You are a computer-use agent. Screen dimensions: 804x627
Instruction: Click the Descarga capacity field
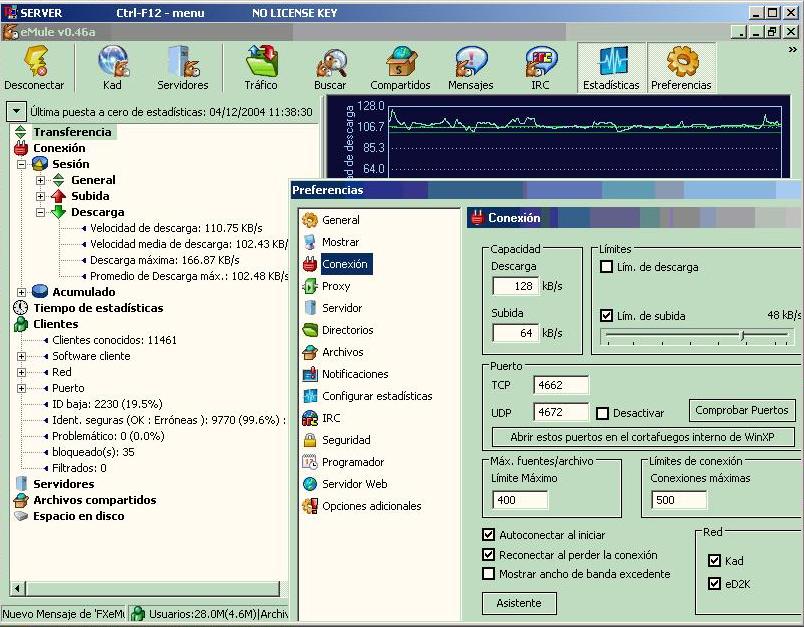515,286
